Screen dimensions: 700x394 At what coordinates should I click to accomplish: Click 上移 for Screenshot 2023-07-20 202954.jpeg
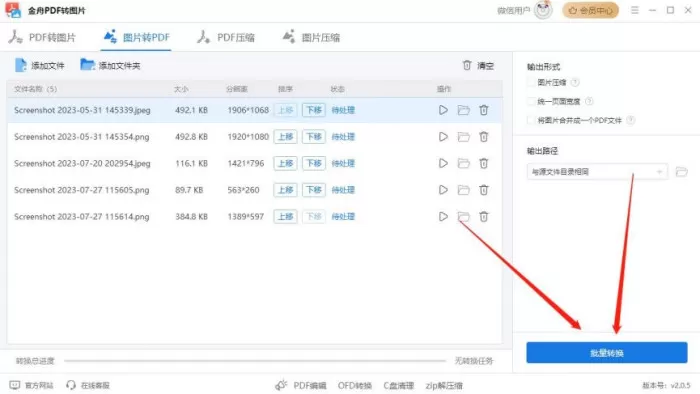285,163
